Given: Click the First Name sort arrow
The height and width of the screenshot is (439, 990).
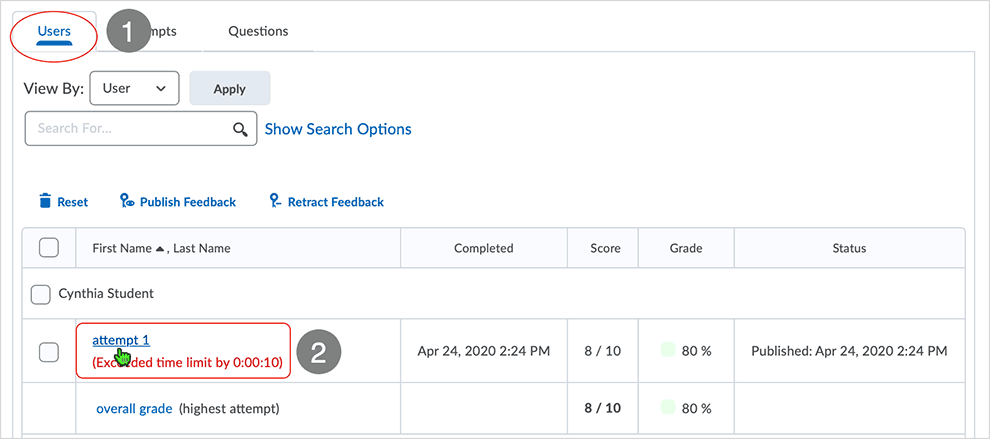Looking at the screenshot, I should click(x=160, y=249).
